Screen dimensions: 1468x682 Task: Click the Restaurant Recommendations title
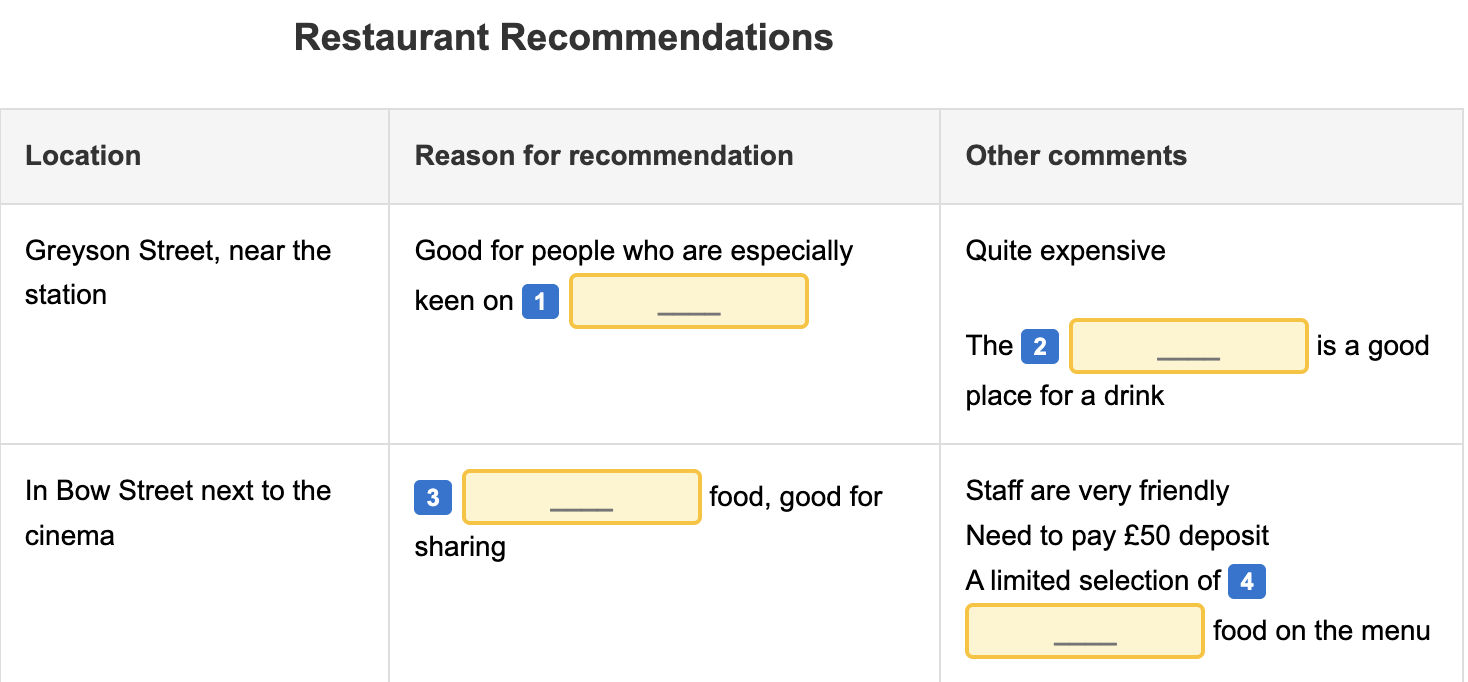563,38
